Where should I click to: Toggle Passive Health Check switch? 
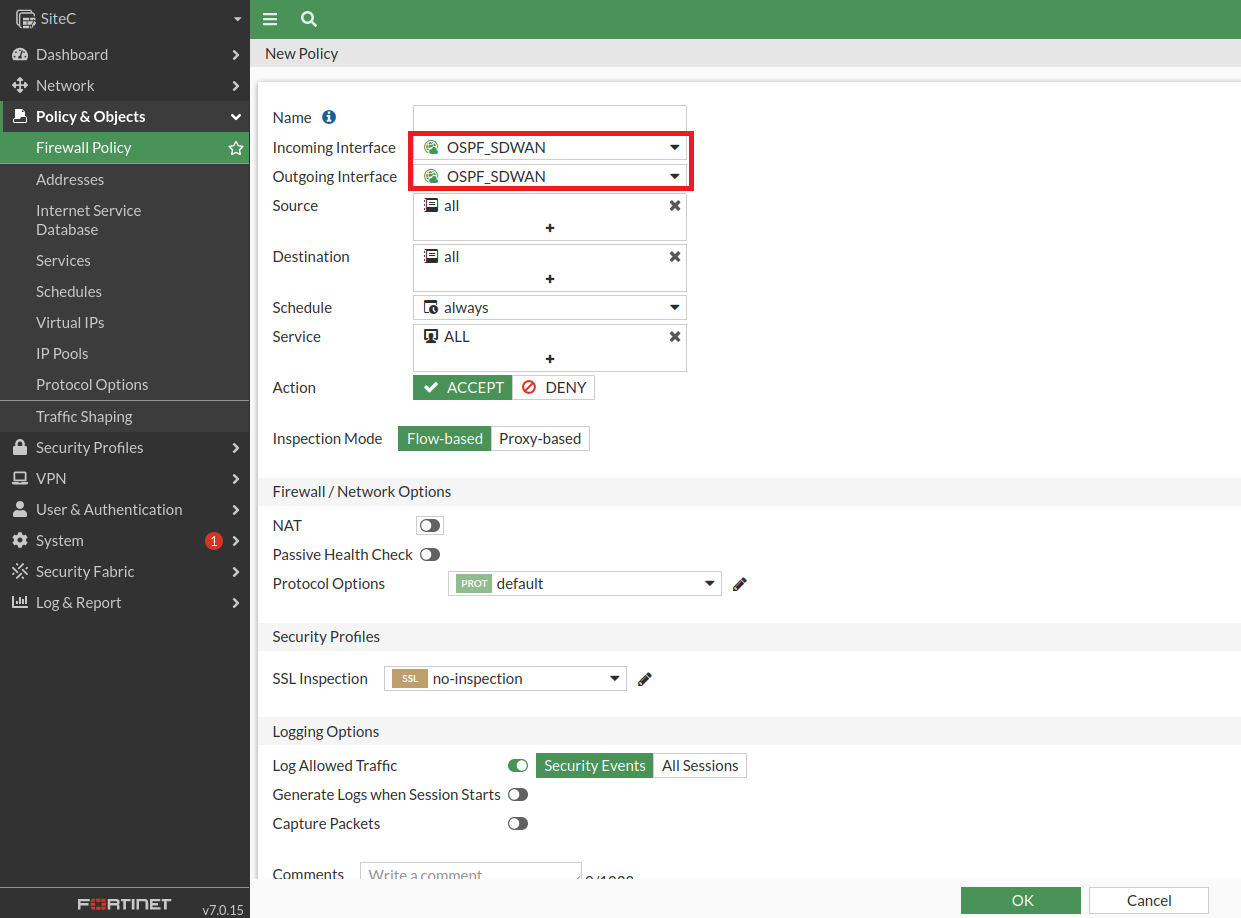(430, 554)
